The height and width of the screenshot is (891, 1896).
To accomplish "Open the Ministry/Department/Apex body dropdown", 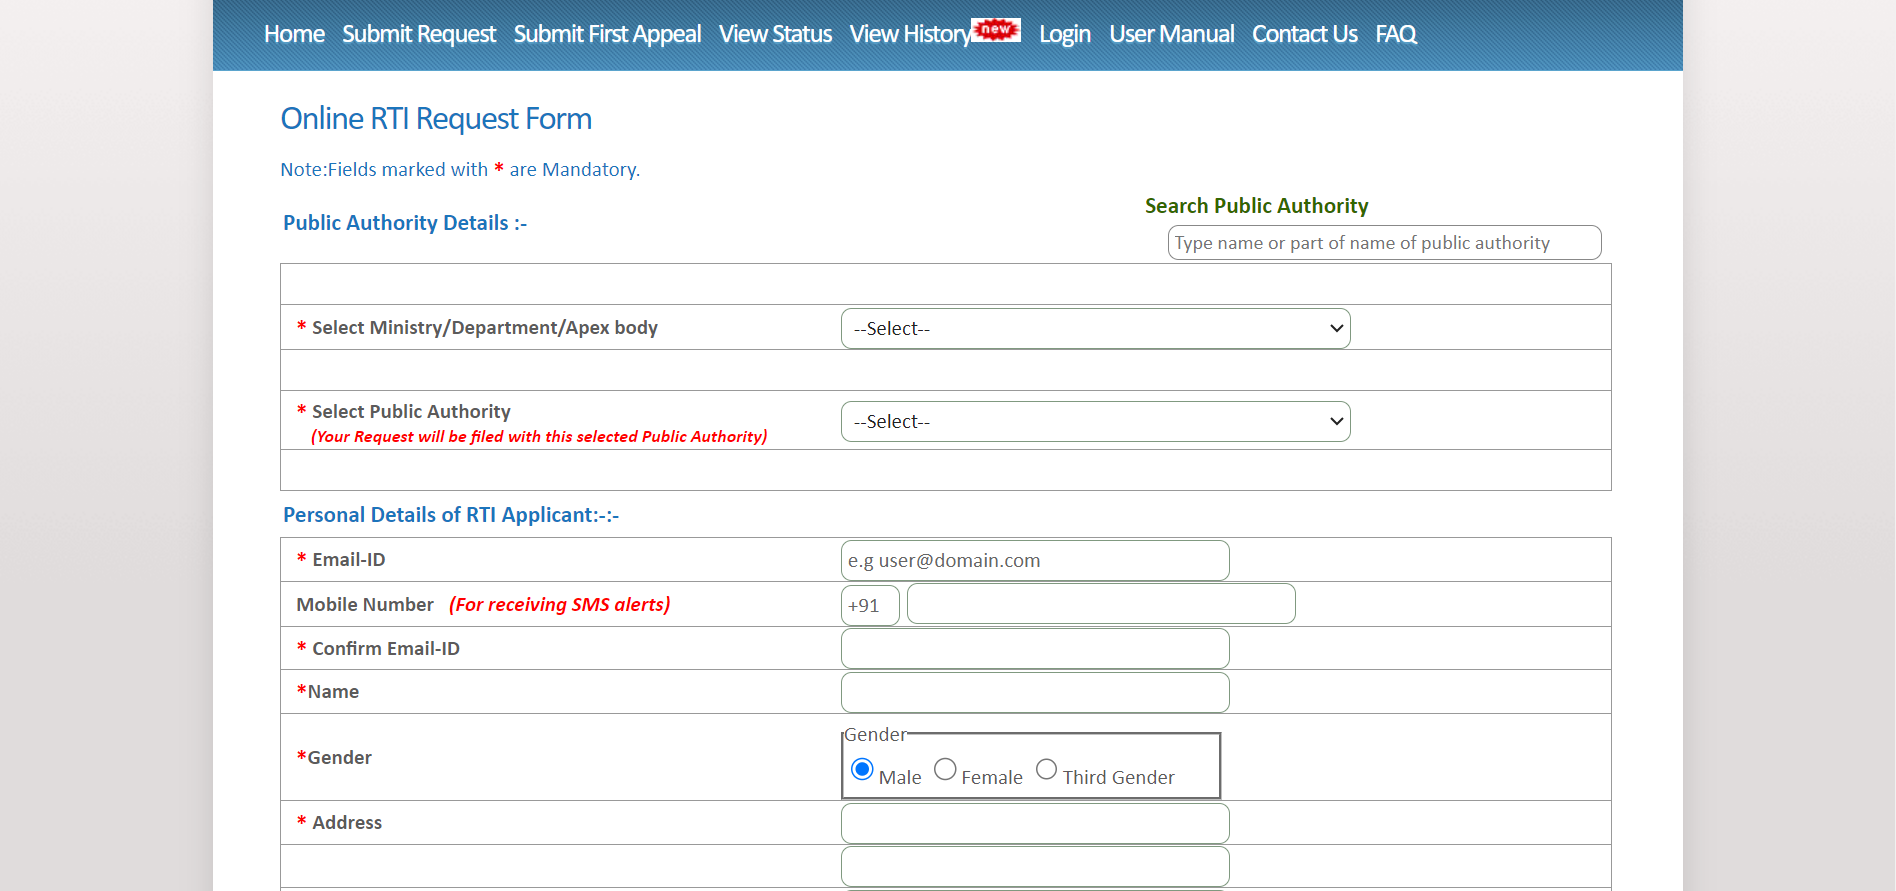I will point(1095,329).
